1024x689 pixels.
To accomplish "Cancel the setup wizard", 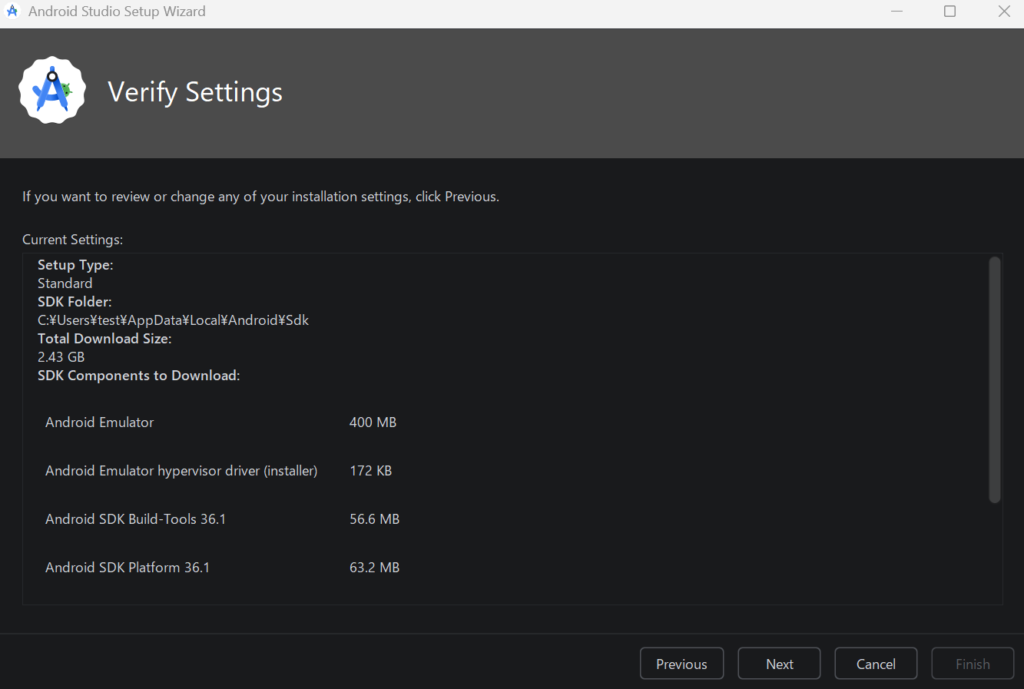I will [x=875, y=664].
